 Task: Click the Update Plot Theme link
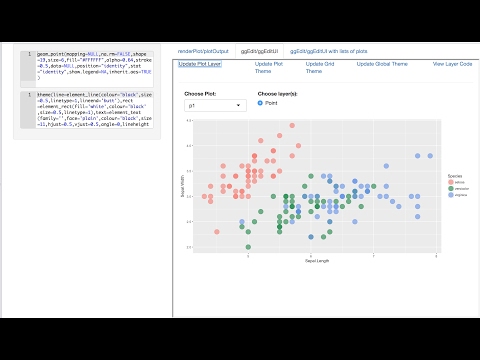(269, 67)
